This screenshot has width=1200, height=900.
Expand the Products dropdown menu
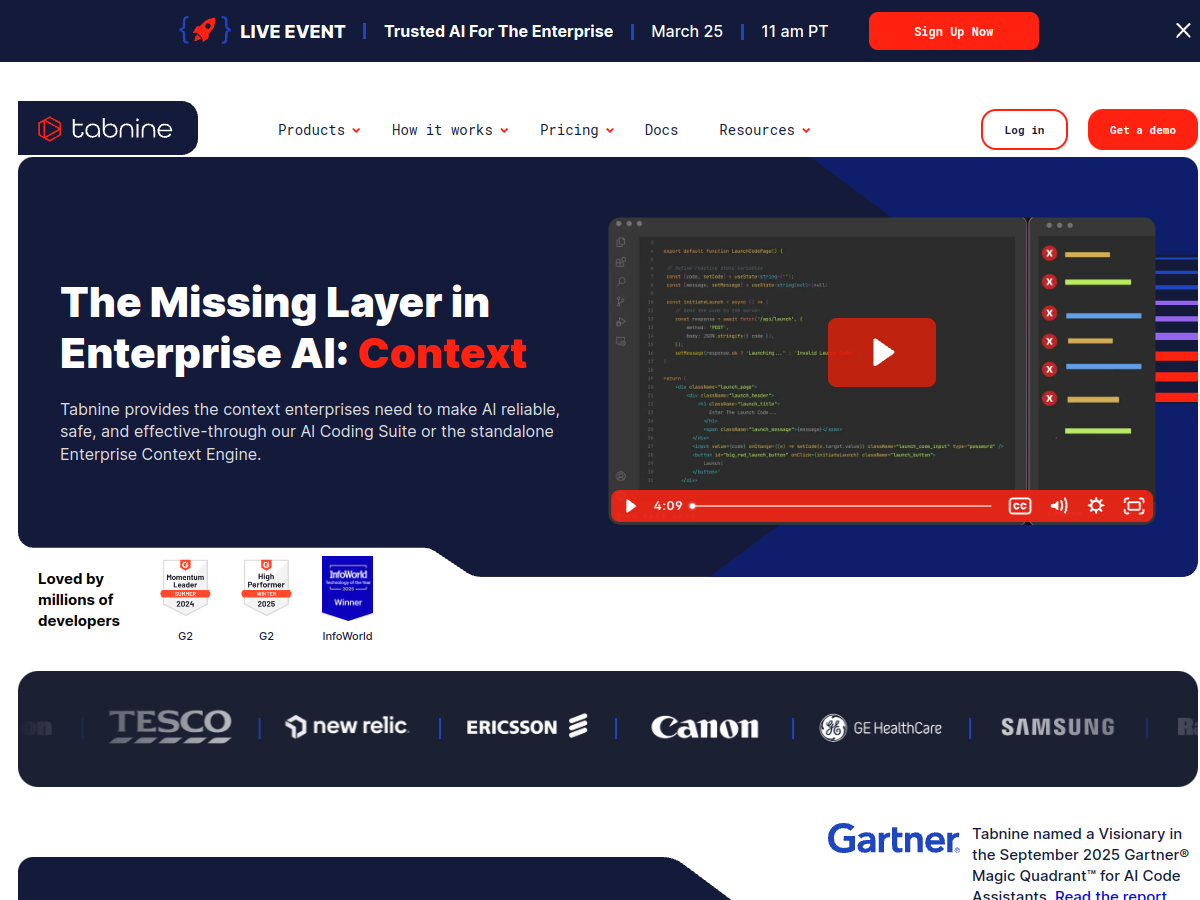318,130
